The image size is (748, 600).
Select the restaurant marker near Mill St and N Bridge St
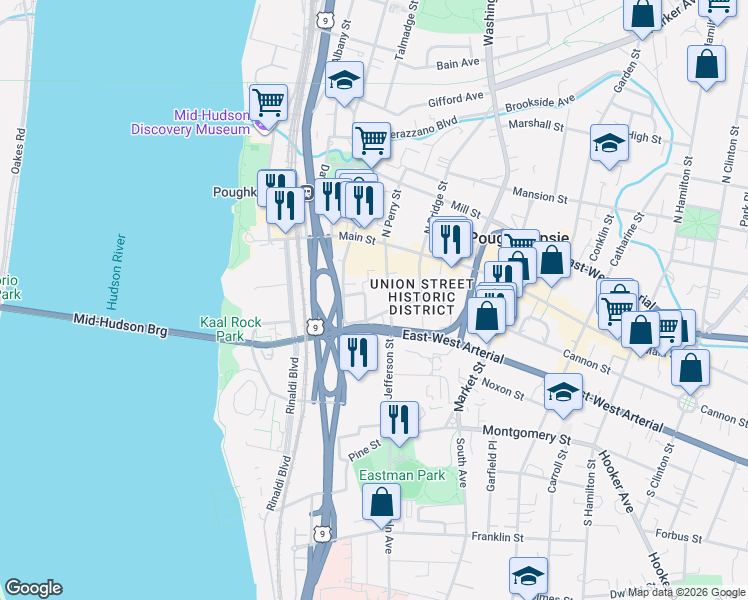[451, 240]
